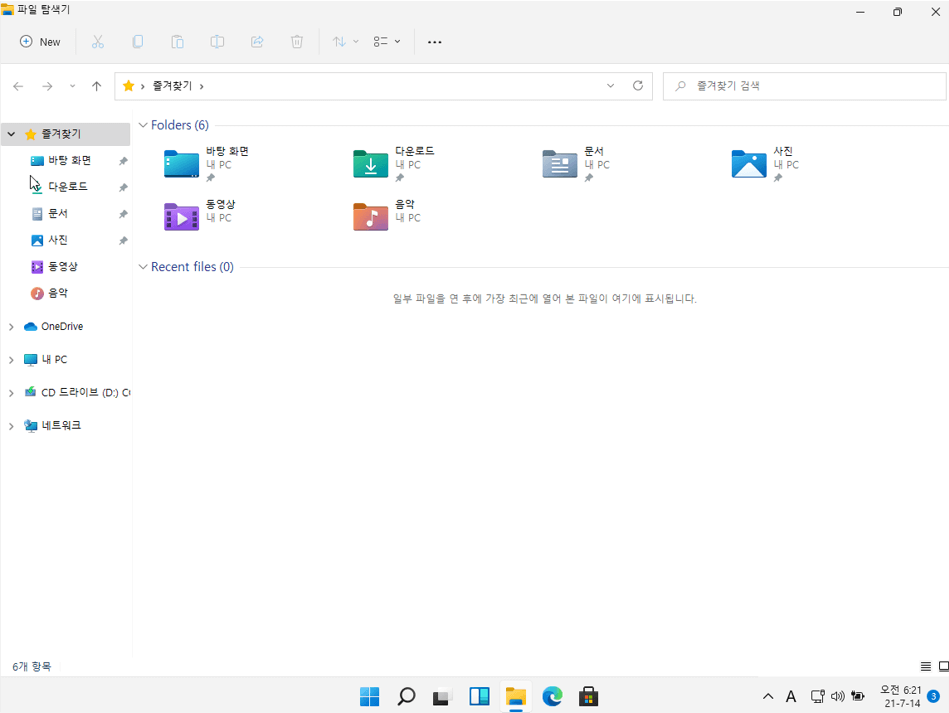The image size is (949, 713).
Task: Expand the OneDrive tree node
Action: pyautogui.click(x=11, y=327)
